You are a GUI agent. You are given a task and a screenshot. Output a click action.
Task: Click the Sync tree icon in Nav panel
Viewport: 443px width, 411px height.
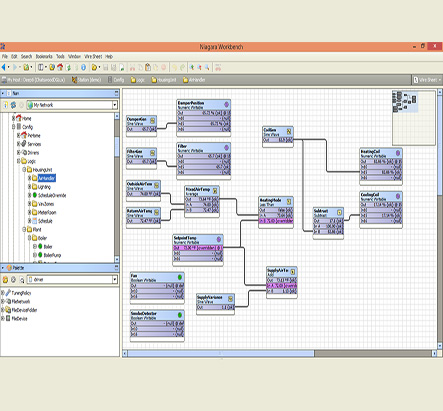point(13,105)
